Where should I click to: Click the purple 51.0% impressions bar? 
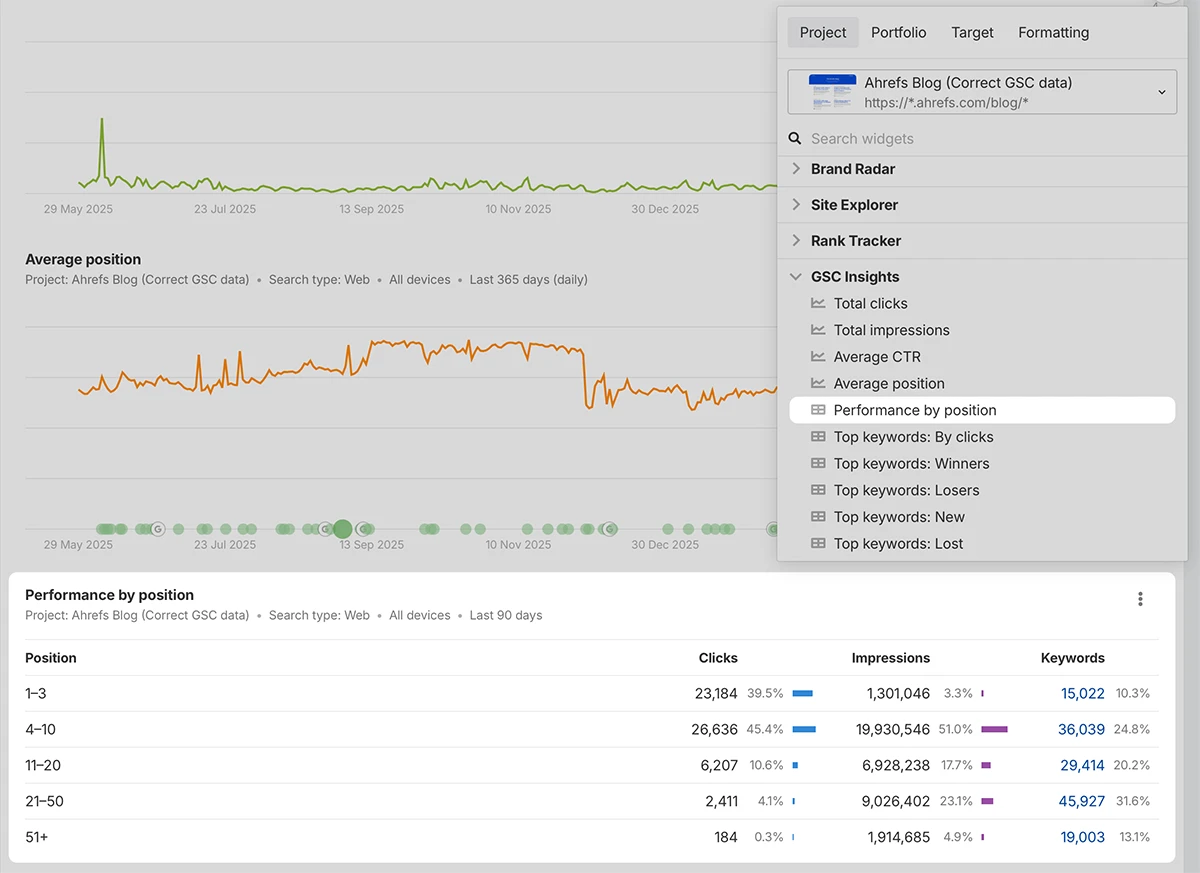click(x=995, y=730)
